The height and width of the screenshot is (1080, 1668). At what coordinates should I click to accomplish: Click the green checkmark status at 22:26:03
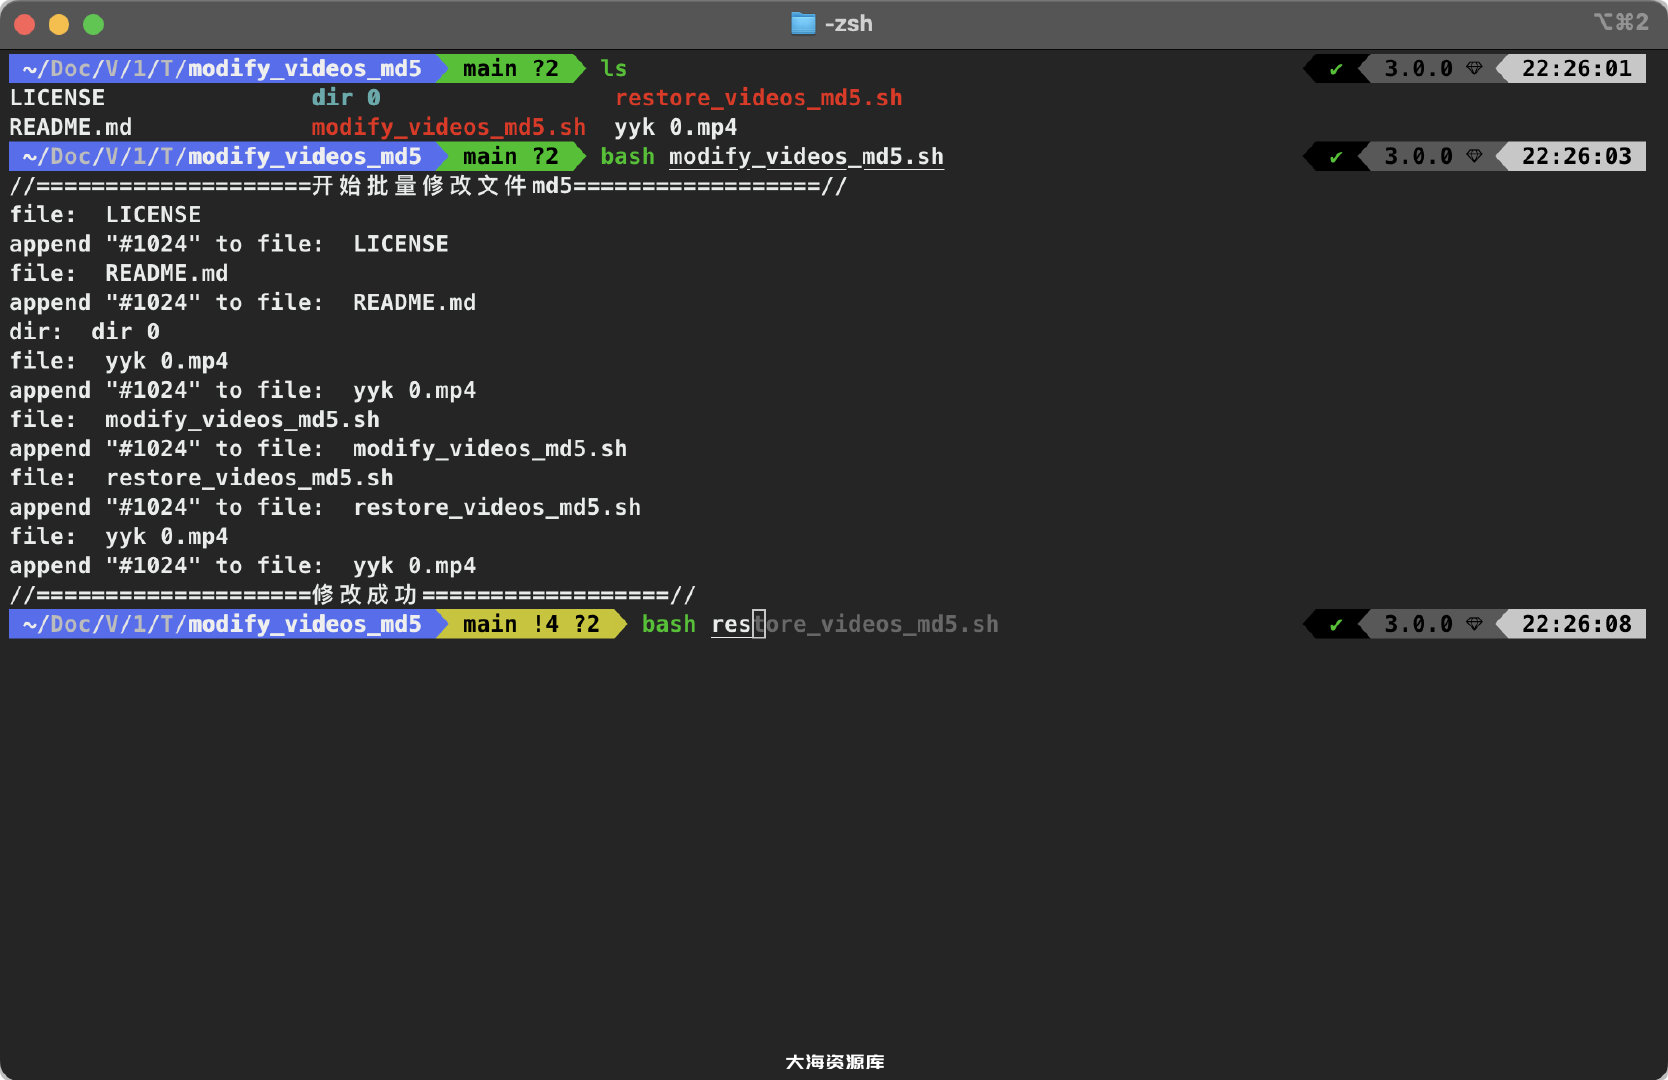tap(1335, 157)
